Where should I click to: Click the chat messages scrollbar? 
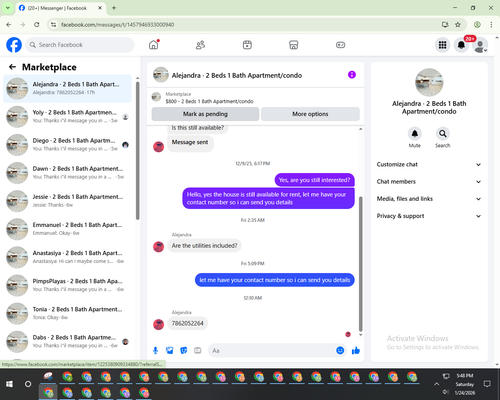coord(360,263)
